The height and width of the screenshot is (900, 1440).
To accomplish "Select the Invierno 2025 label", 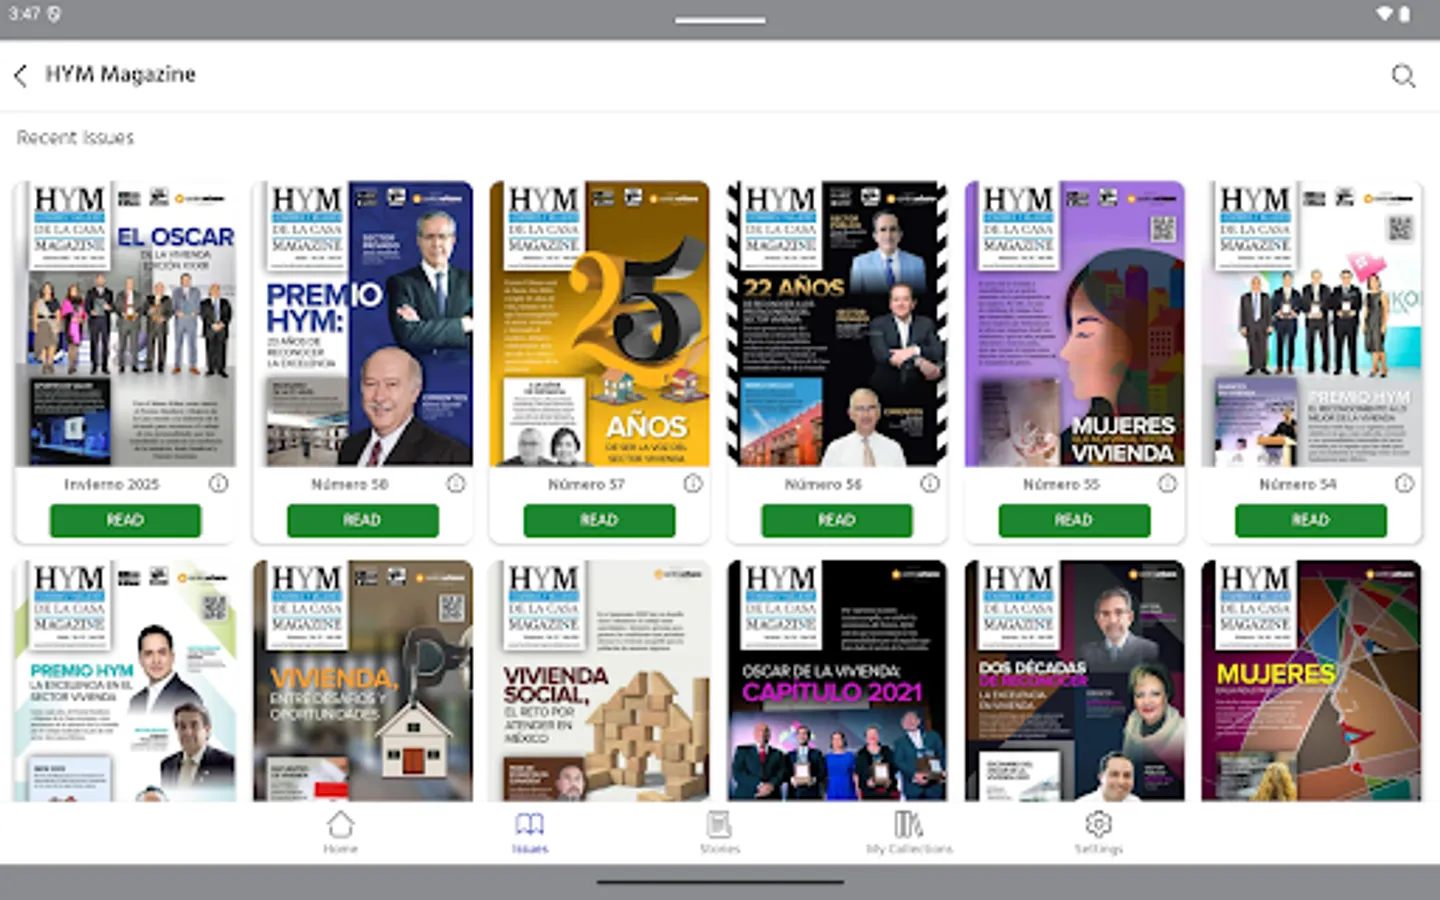I will [112, 484].
